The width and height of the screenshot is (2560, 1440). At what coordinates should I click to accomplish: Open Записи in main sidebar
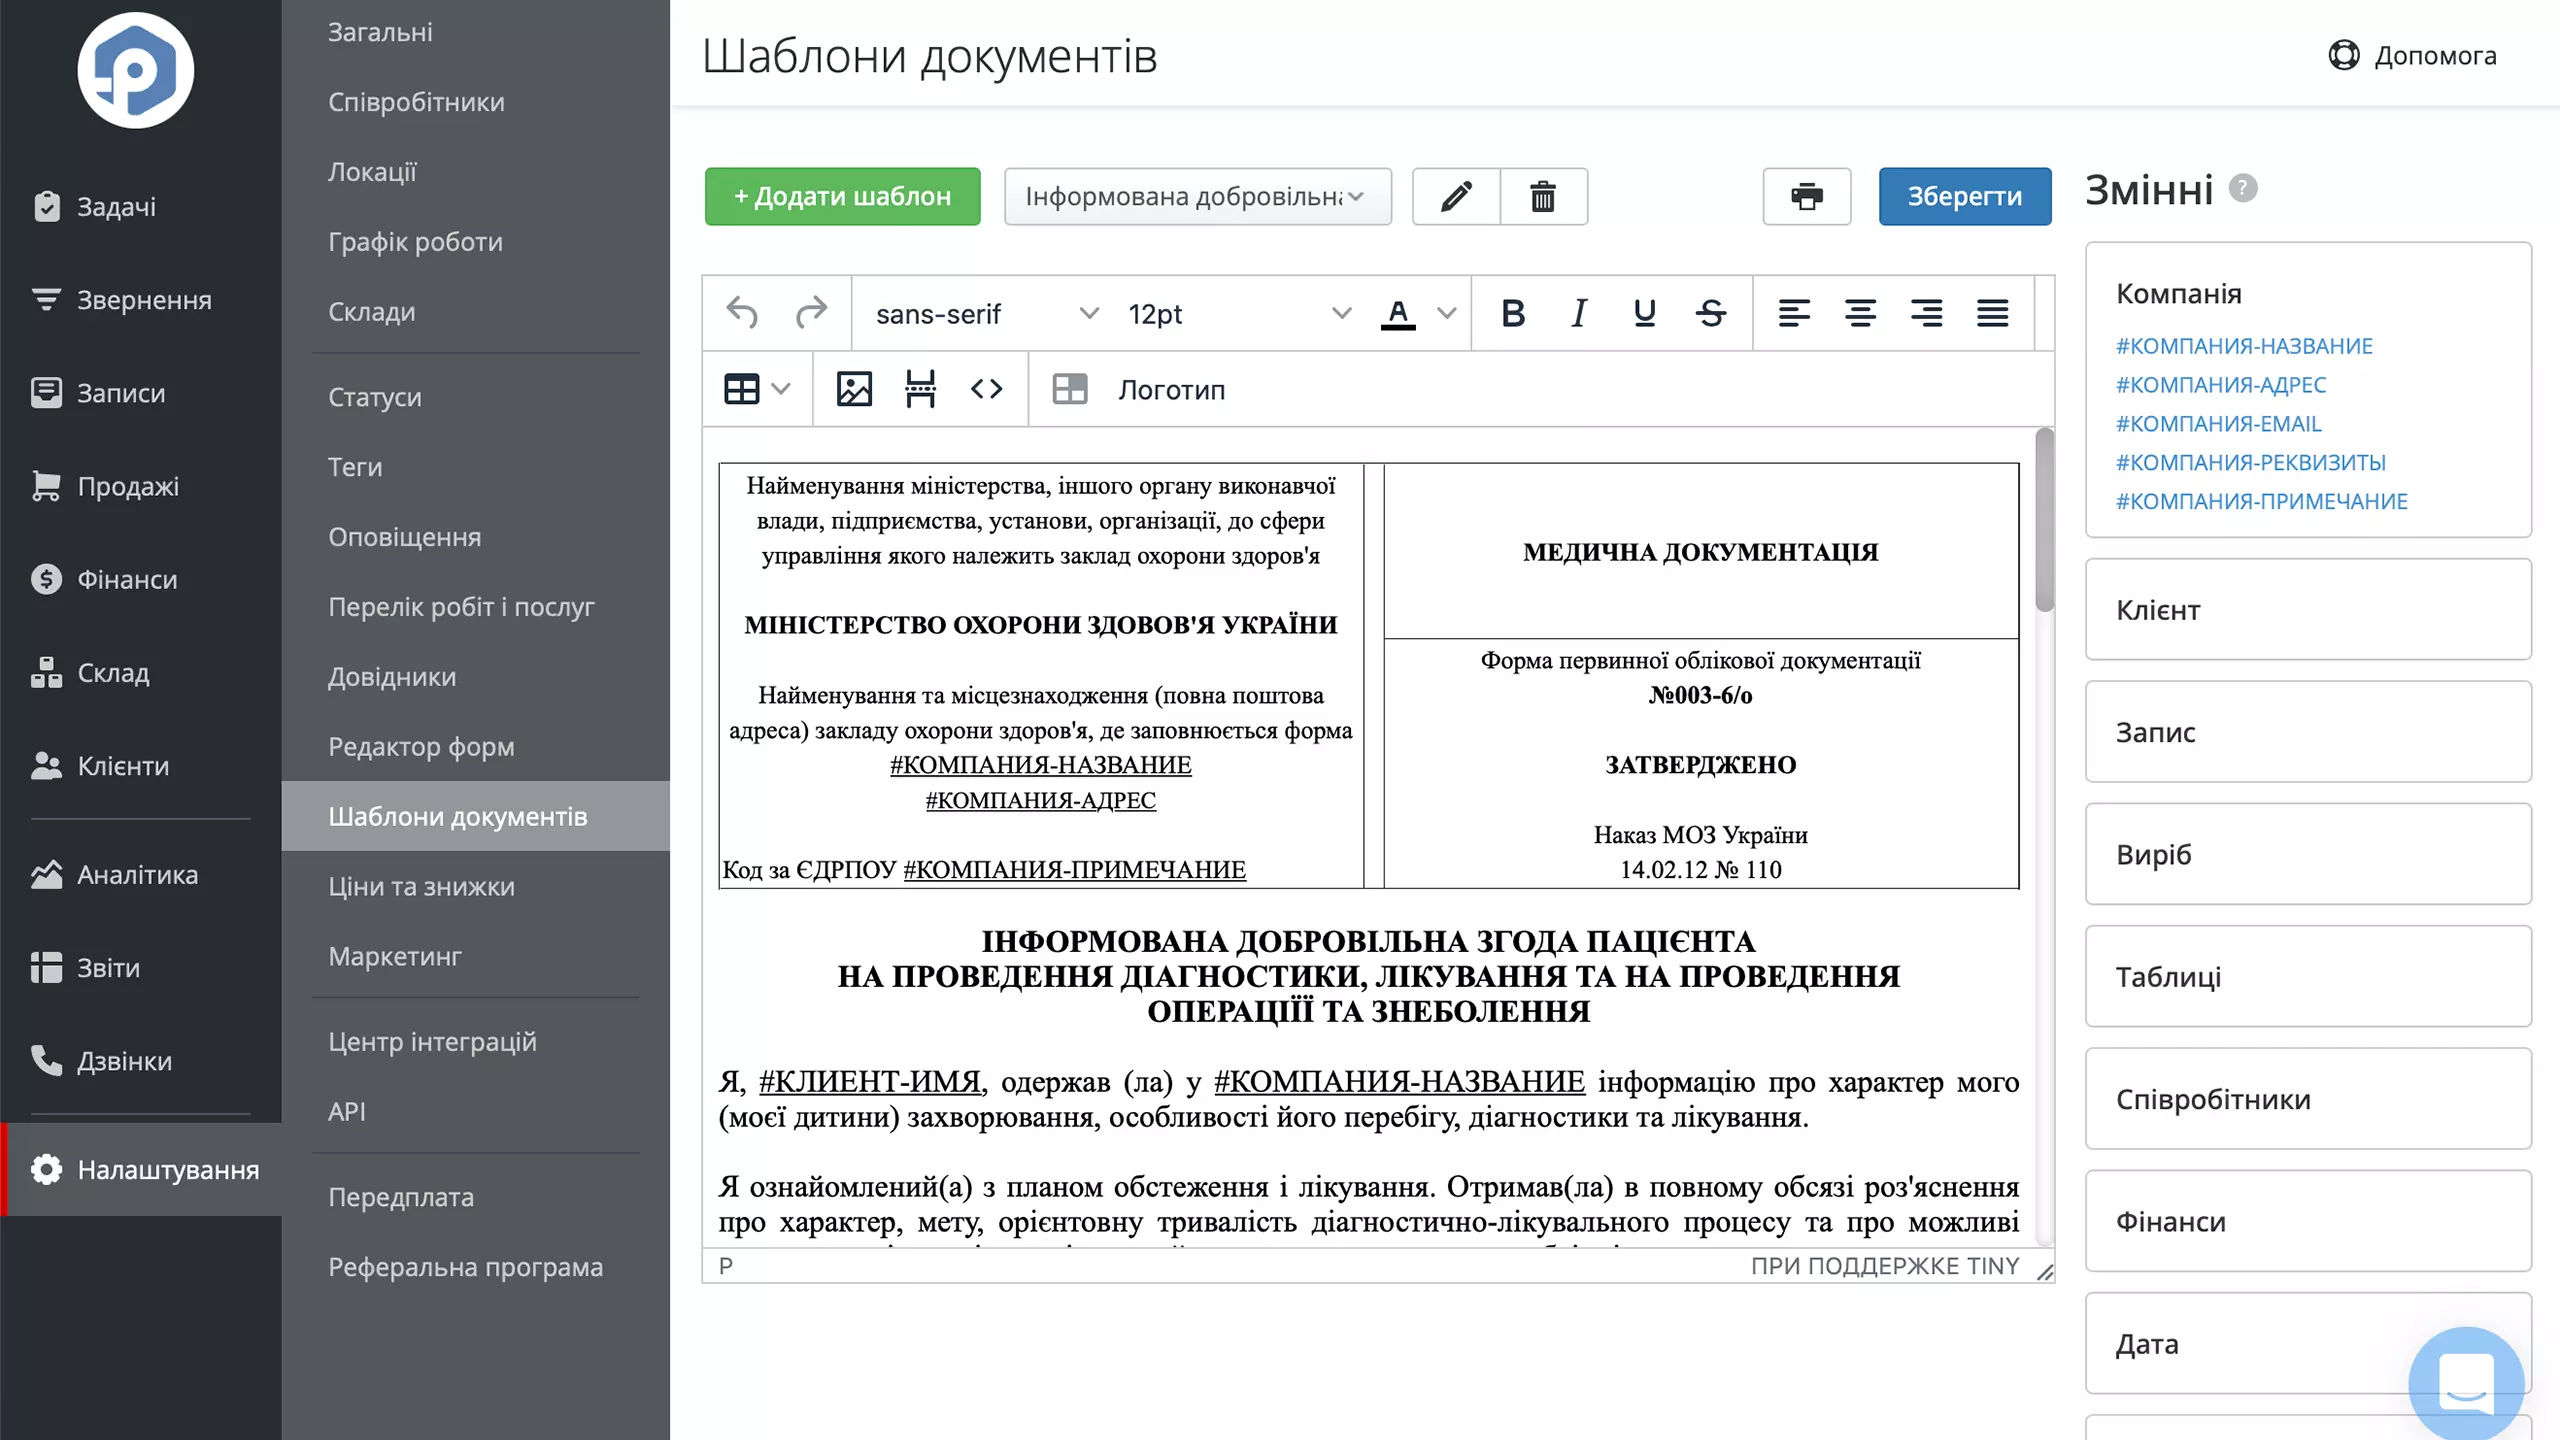pyautogui.click(x=140, y=392)
